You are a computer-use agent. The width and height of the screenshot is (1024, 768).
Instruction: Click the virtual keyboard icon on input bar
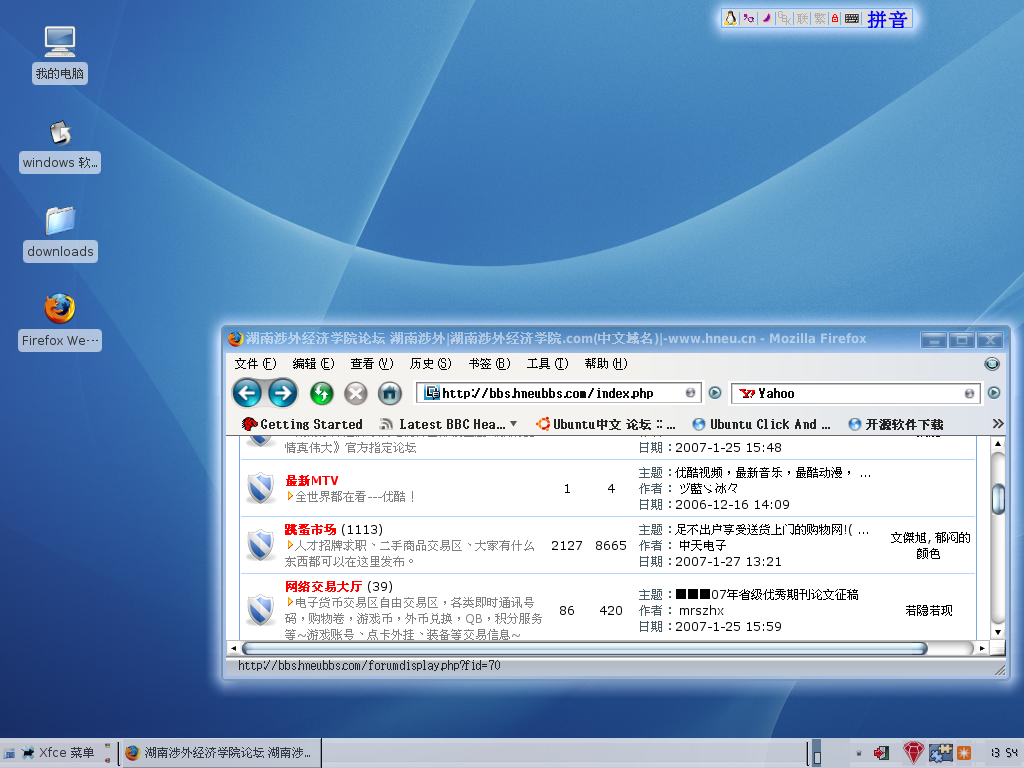pos(852,18)
